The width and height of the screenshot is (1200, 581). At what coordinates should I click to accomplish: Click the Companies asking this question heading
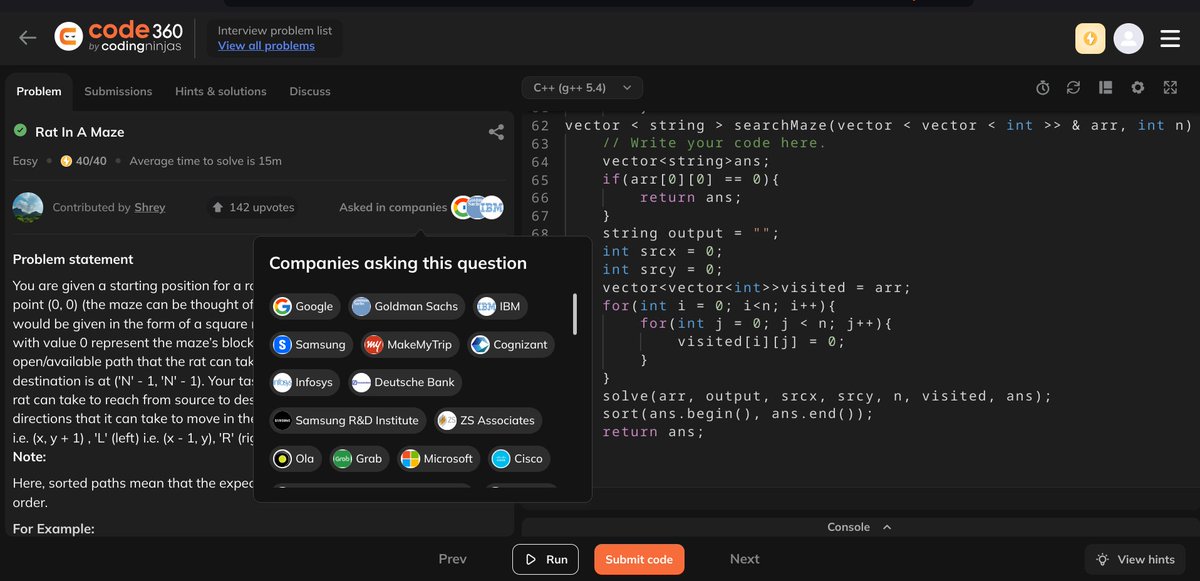[x=398, y=263]
